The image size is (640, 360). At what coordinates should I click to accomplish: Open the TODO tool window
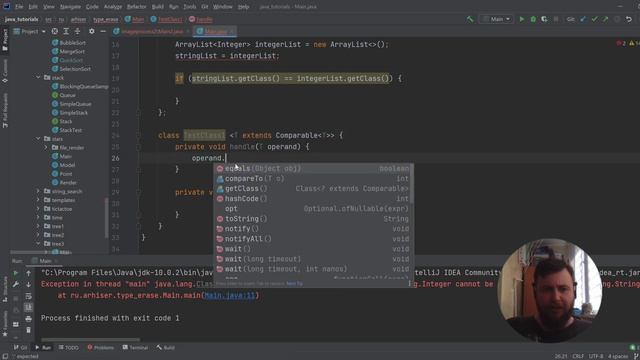pyautogui.click(x=69, y=347)
